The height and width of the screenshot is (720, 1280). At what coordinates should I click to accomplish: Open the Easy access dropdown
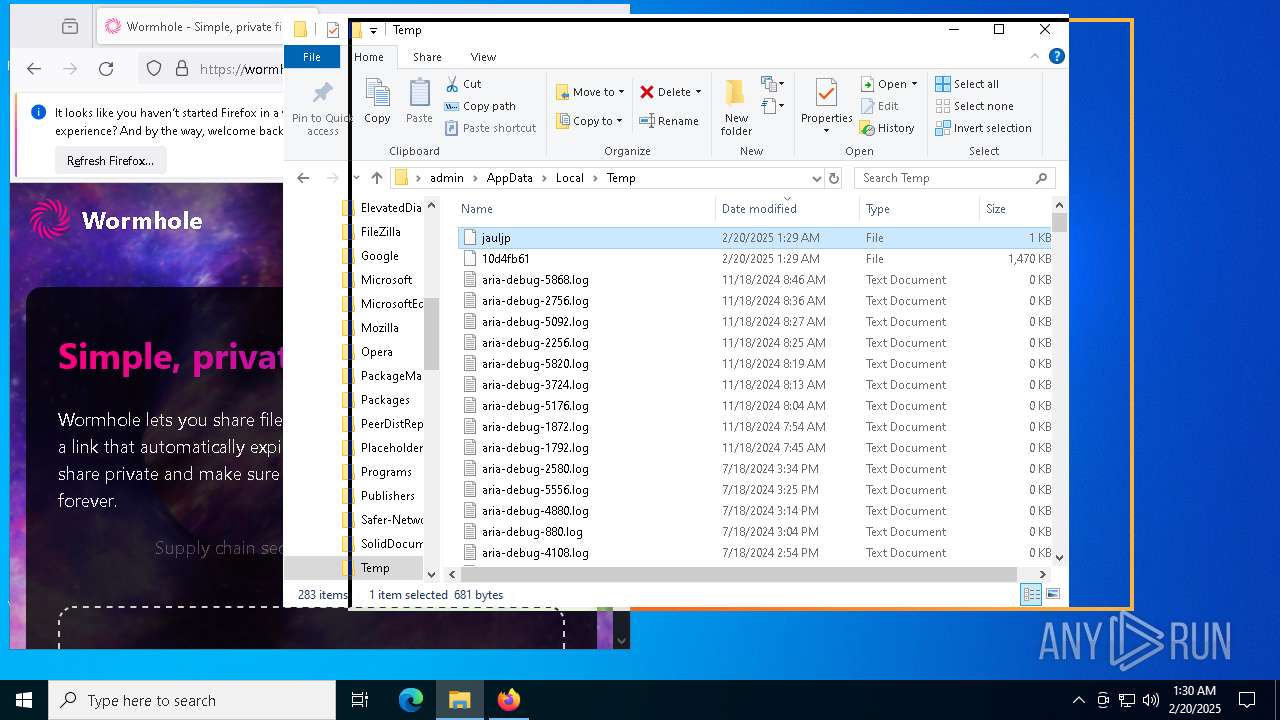pyautogui.click(x=771, y=105)
